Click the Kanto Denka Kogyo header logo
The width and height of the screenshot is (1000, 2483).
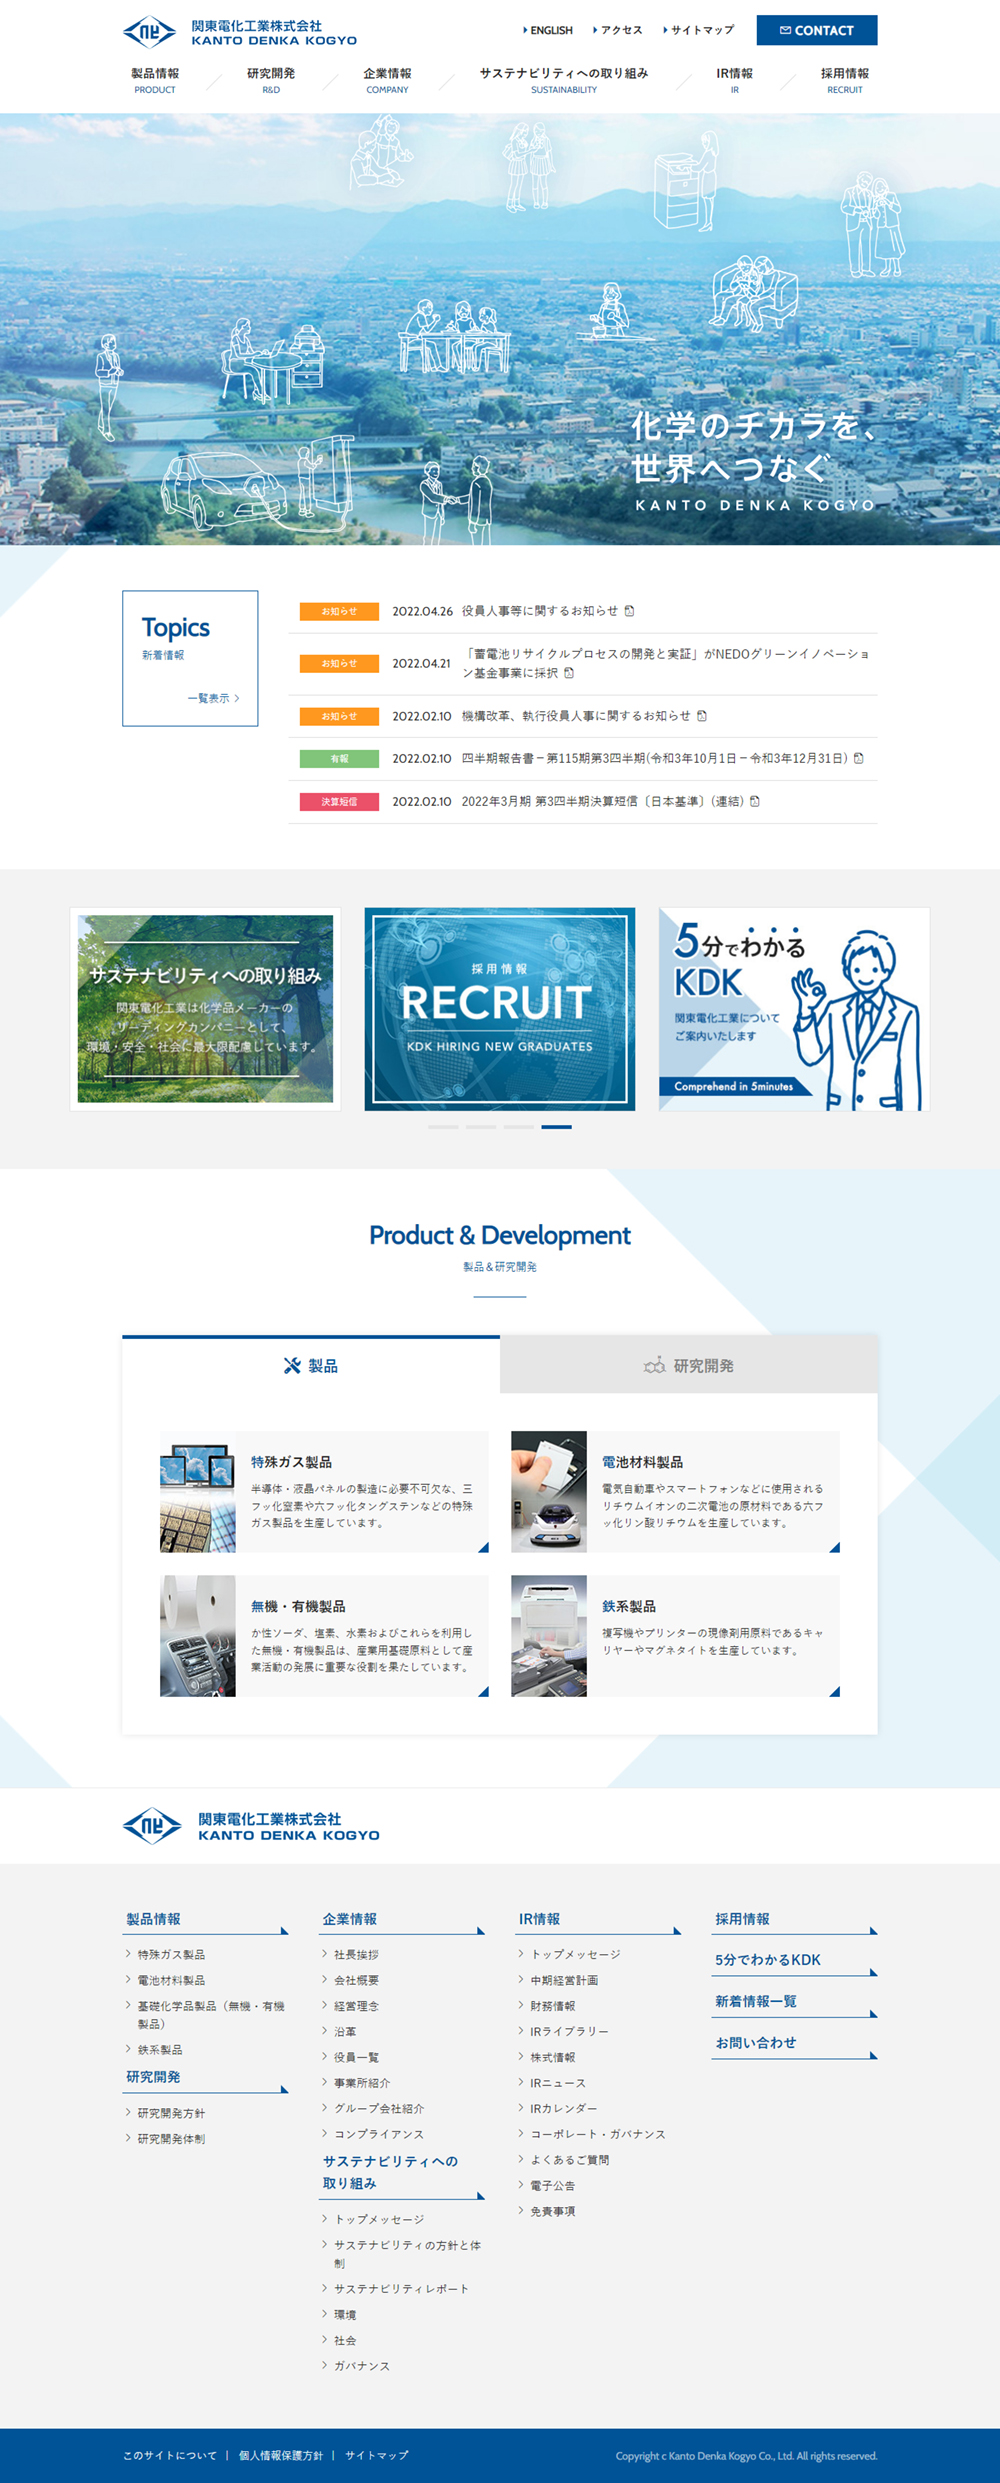(x=240, y=32)
